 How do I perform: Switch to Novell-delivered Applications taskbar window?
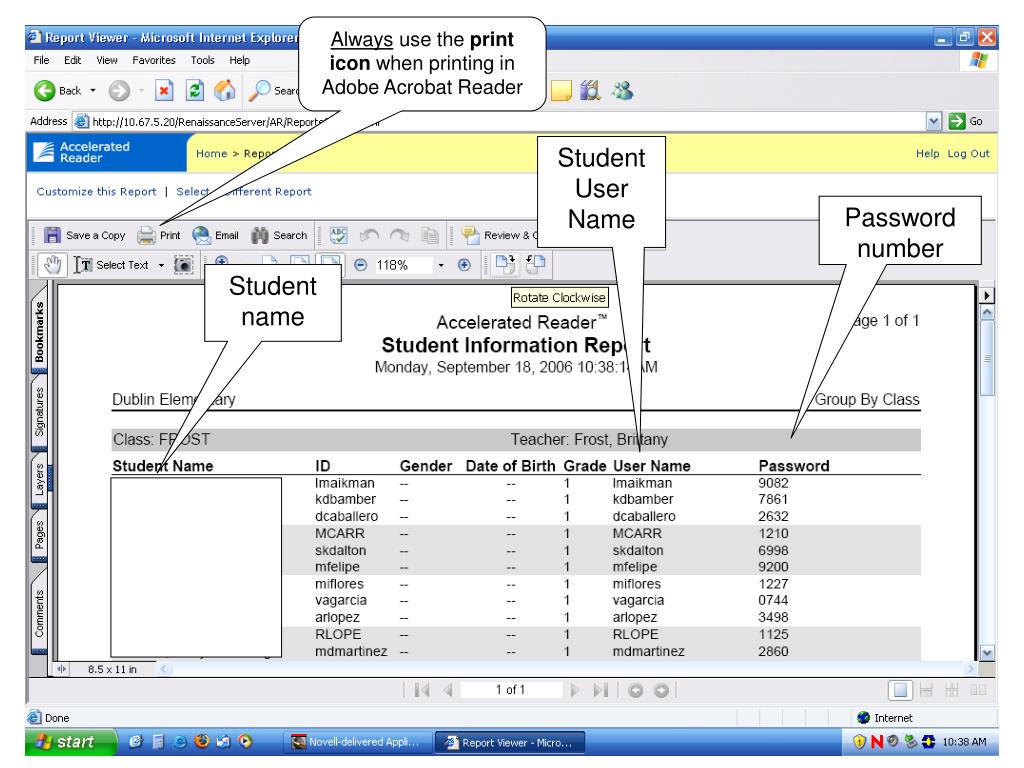(357, 742)
